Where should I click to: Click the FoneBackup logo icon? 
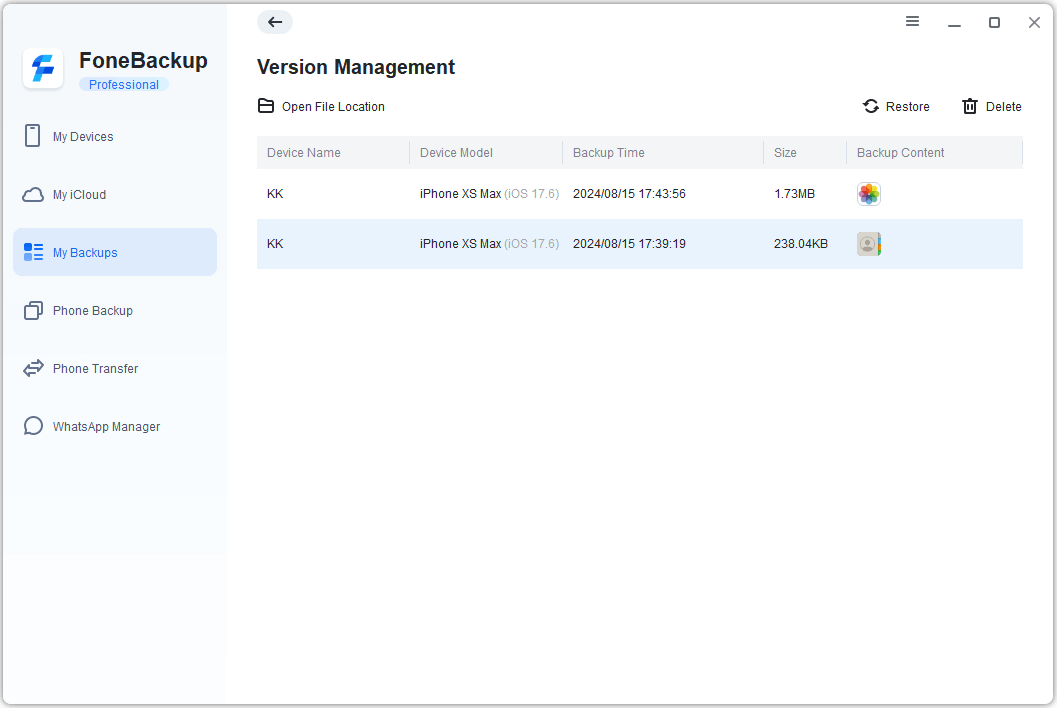pyautogui.click(x=43, y=69)
